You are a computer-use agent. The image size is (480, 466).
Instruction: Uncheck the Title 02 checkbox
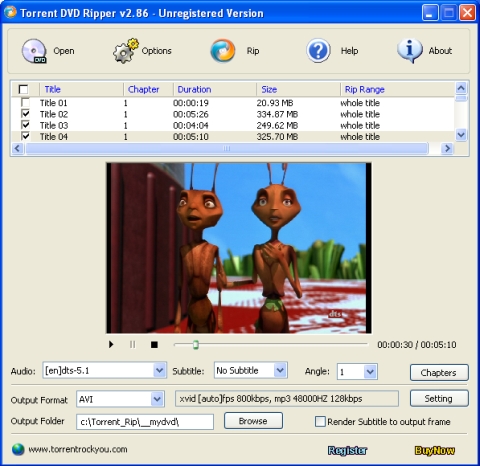pos(25,113)
